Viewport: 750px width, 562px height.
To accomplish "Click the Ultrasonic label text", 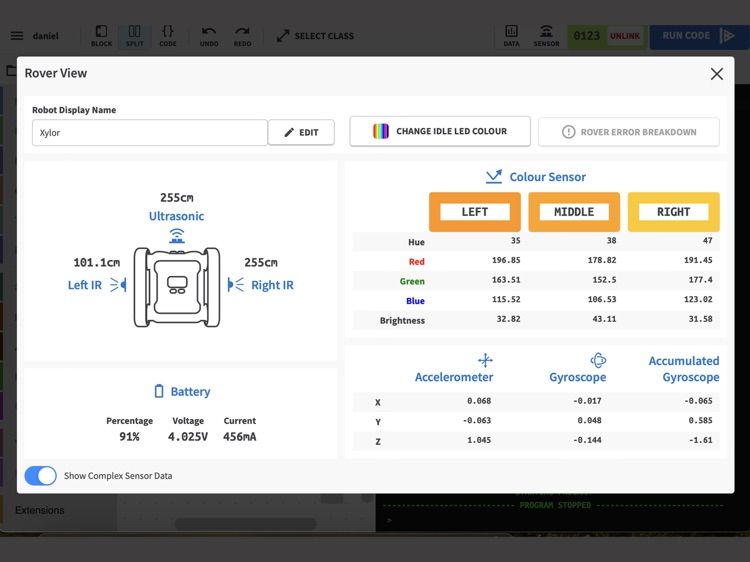I will coord(176,216).
